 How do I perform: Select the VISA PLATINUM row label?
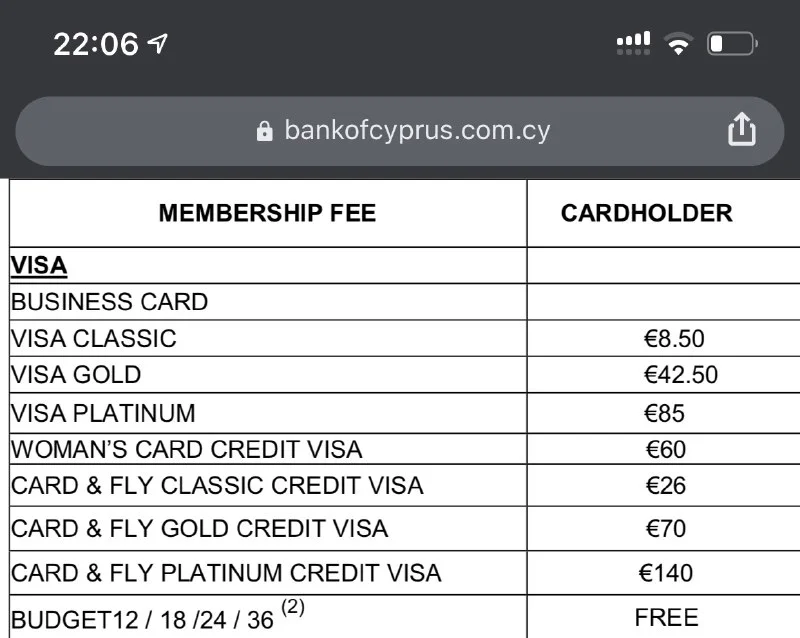104,413
